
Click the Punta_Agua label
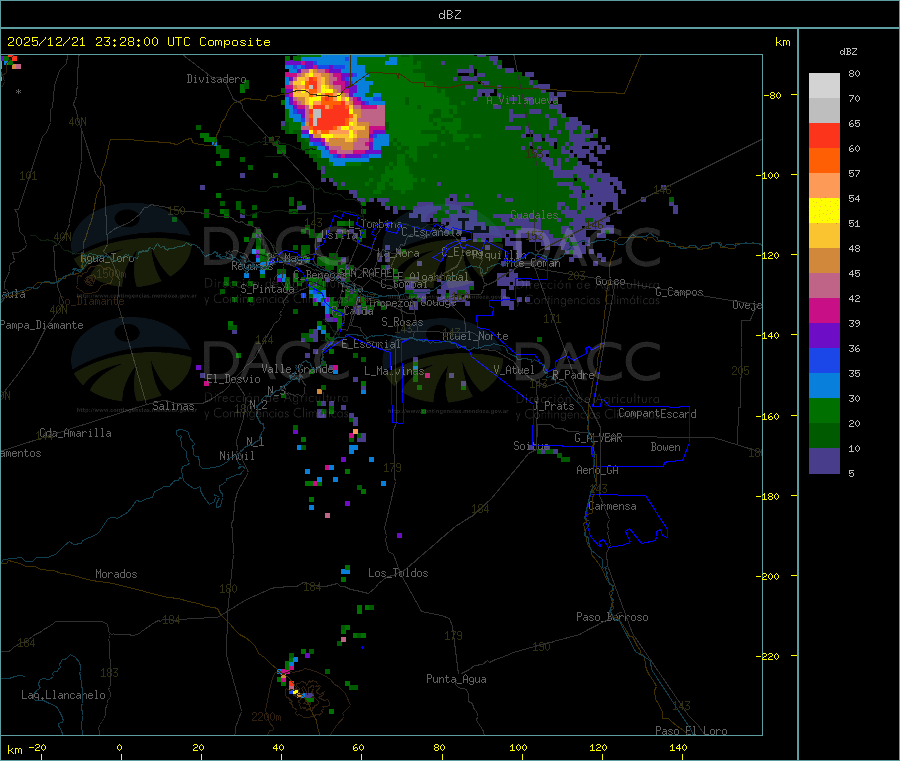(456, 679)
